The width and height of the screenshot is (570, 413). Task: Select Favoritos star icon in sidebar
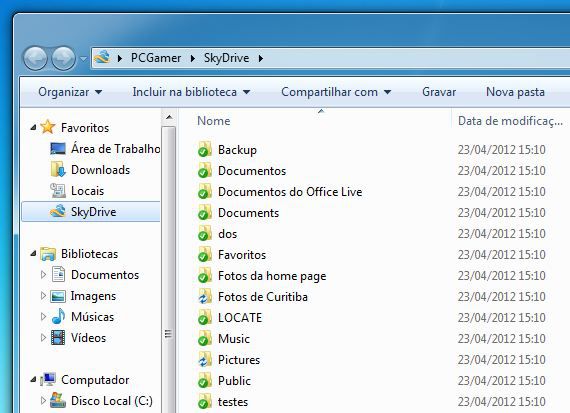coord(48,127)
